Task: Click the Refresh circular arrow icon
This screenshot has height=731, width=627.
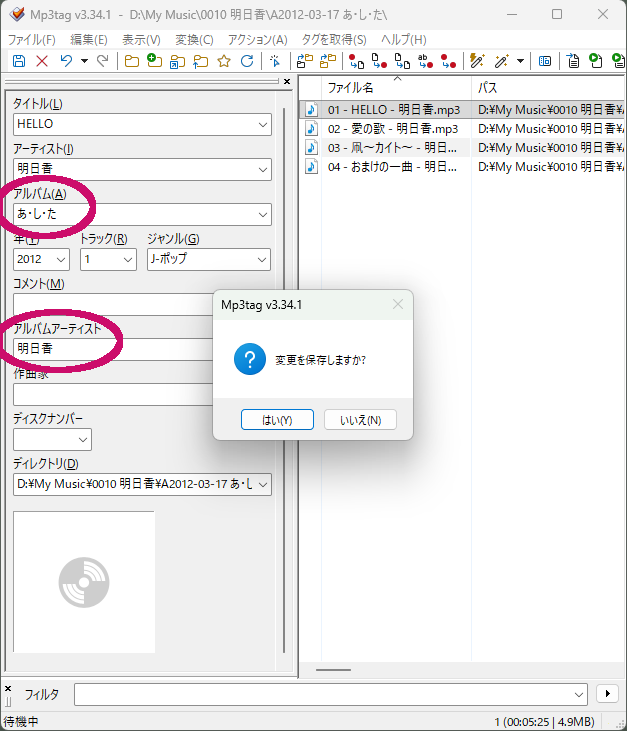Action: [247, 61]
